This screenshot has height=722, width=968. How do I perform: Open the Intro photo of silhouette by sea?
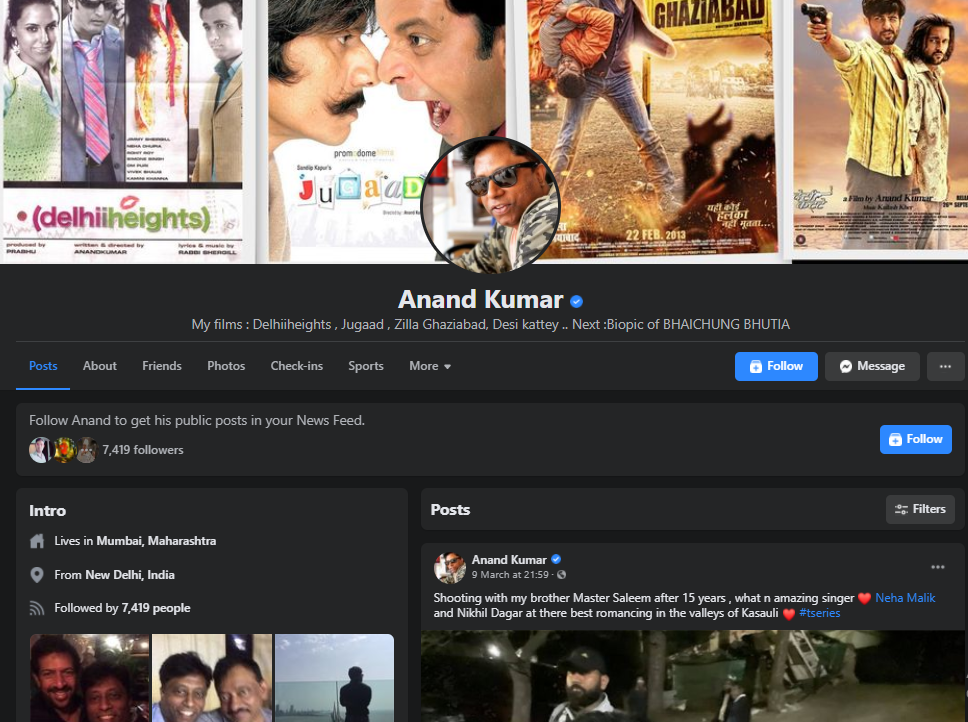point(334,678)
